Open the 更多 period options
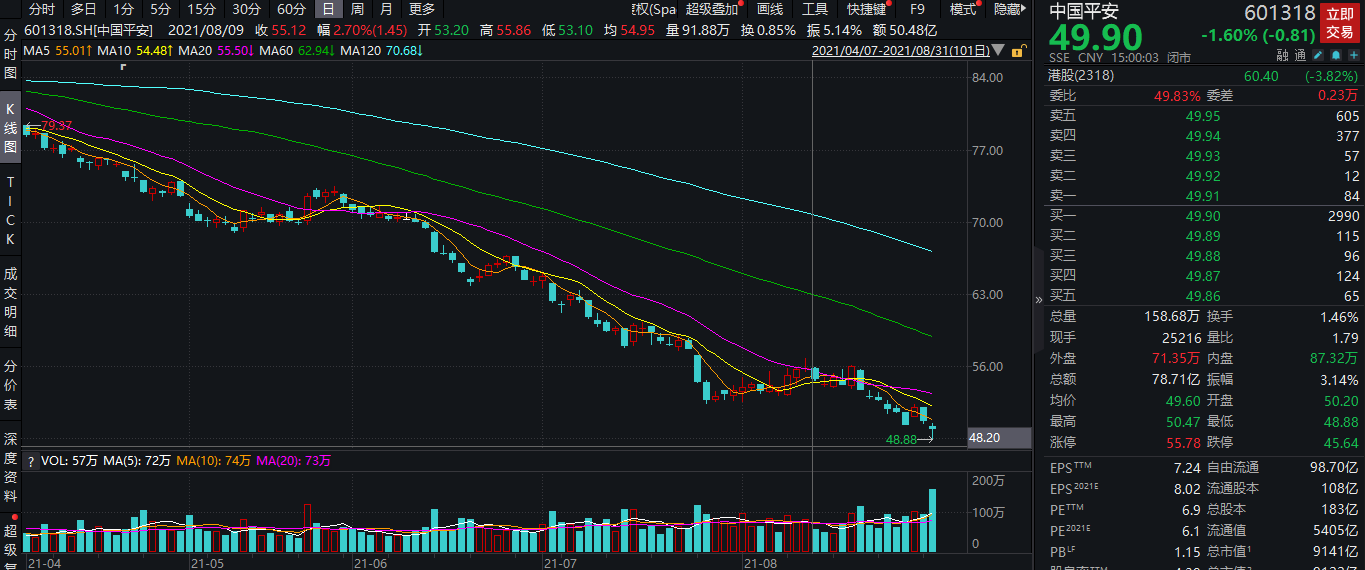This screenshot has width=1365, height=570. tap(423, 9)
